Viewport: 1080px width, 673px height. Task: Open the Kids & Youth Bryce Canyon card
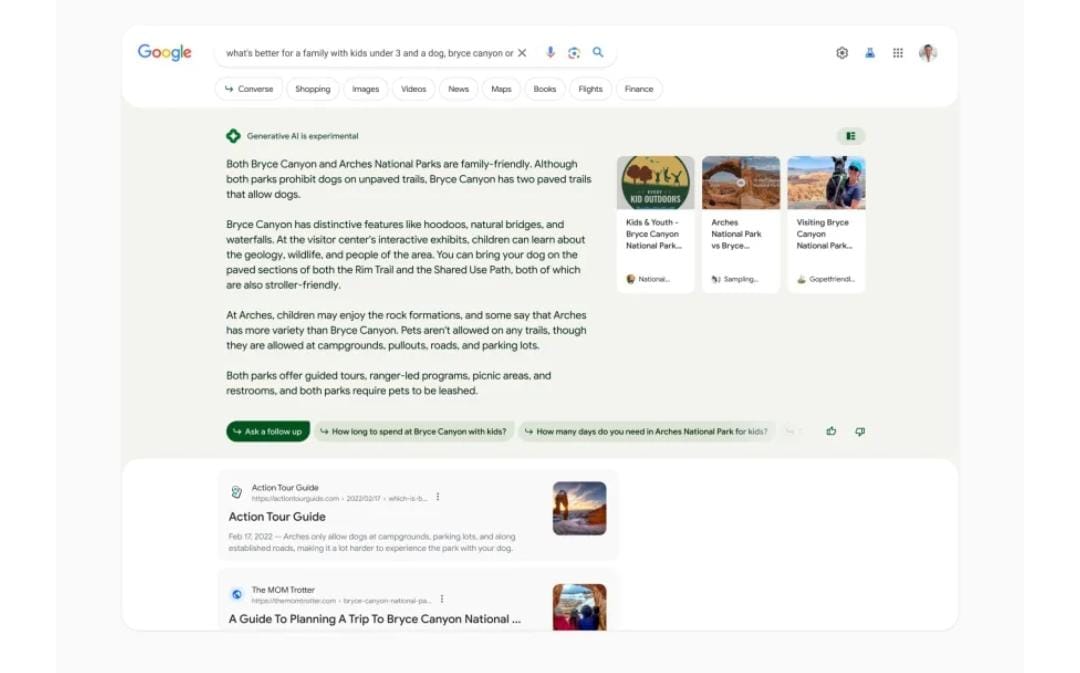tap(655, 224)
